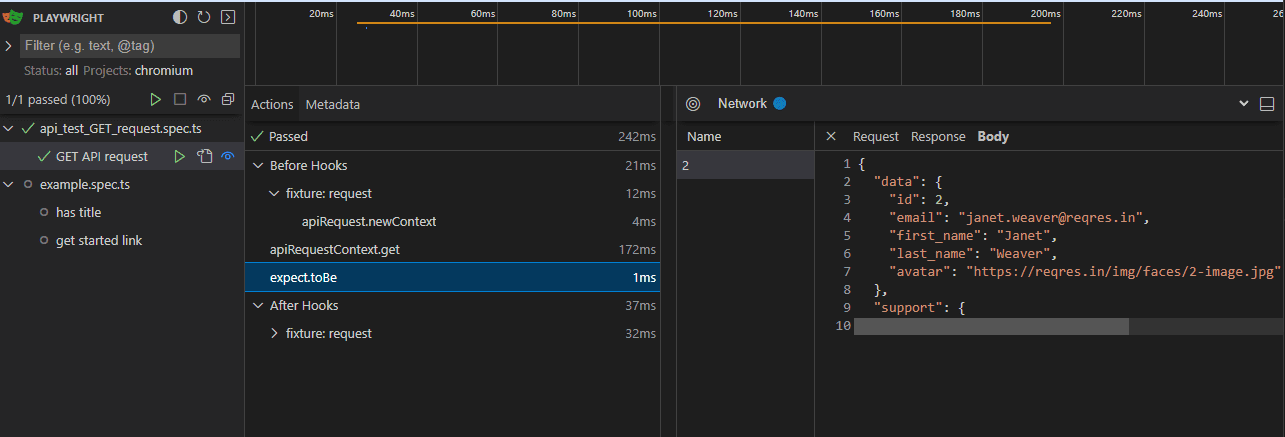Toggle watch on GET API request test
1285x437 pixels.
pos(228,156)
